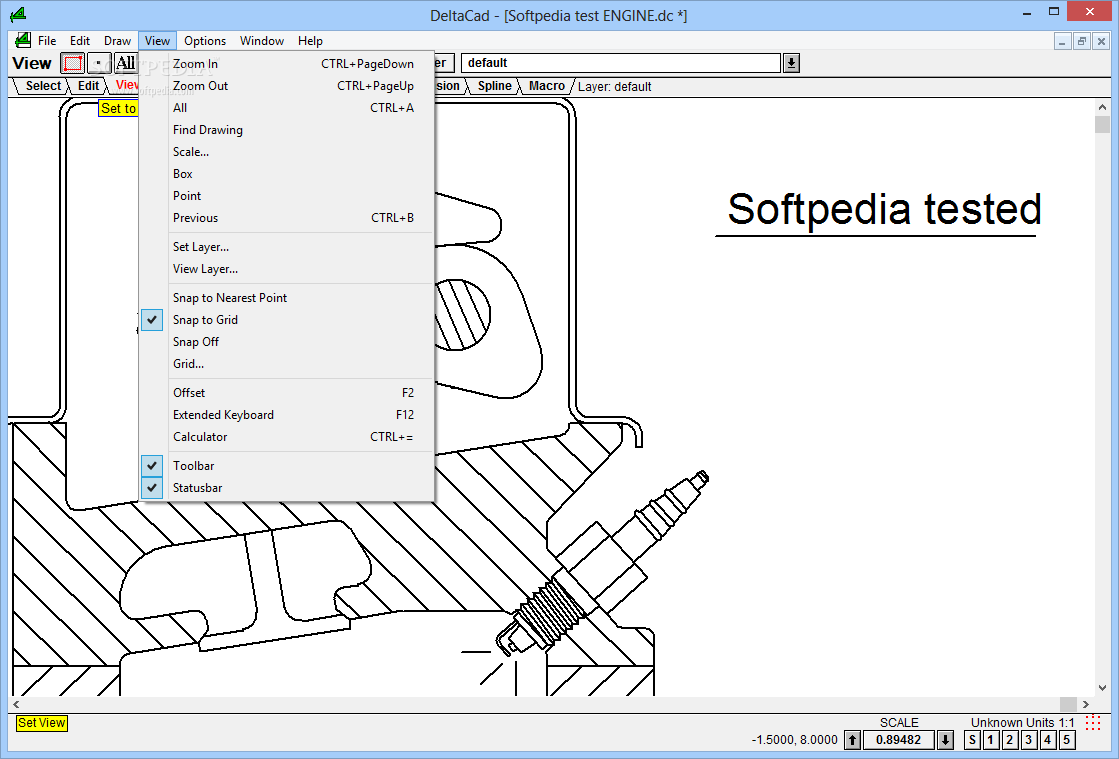
Task: Click the red dotted grid icon
Action: pyautogui.click(x=1093, y=723)
